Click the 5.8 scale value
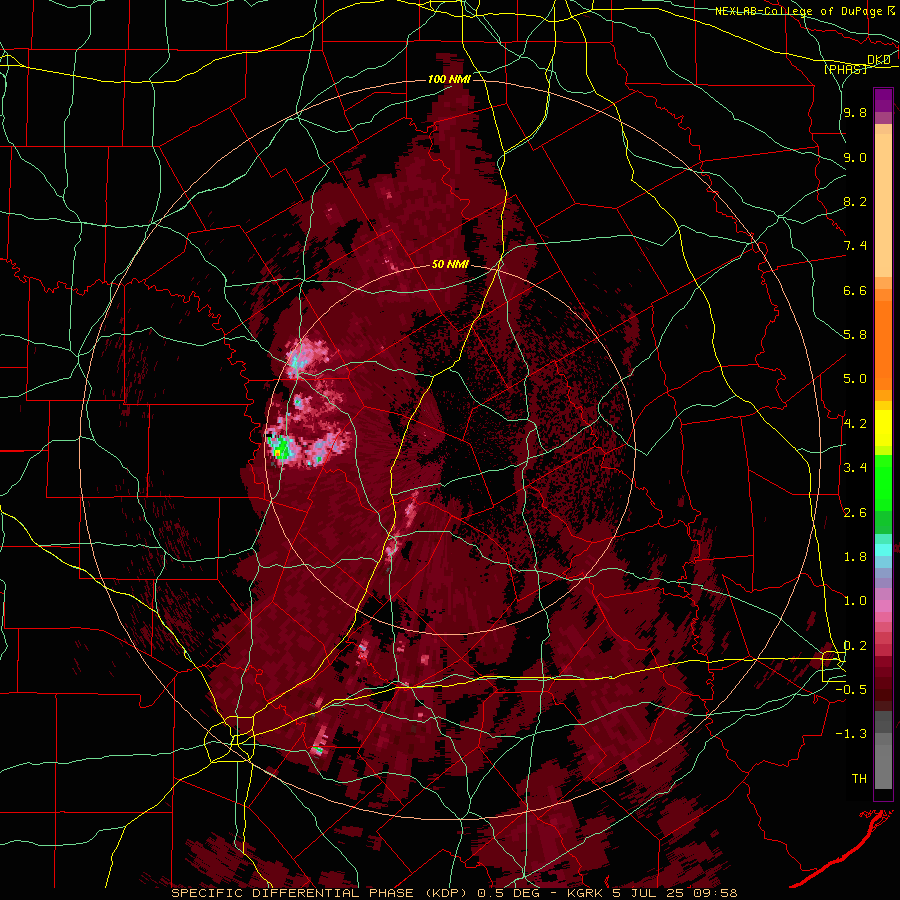The width and height of the screenshot is (900, 900). click(x=855, y=335)
